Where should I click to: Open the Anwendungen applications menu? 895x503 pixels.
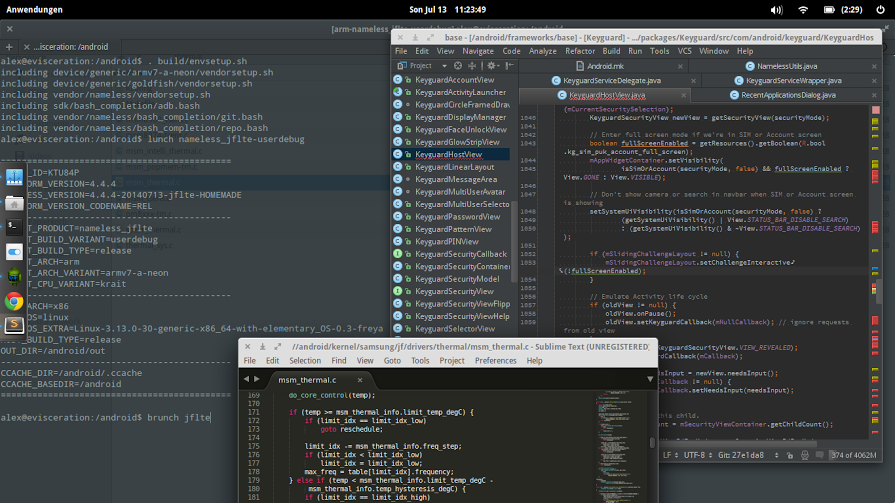(x=34, y=10)
